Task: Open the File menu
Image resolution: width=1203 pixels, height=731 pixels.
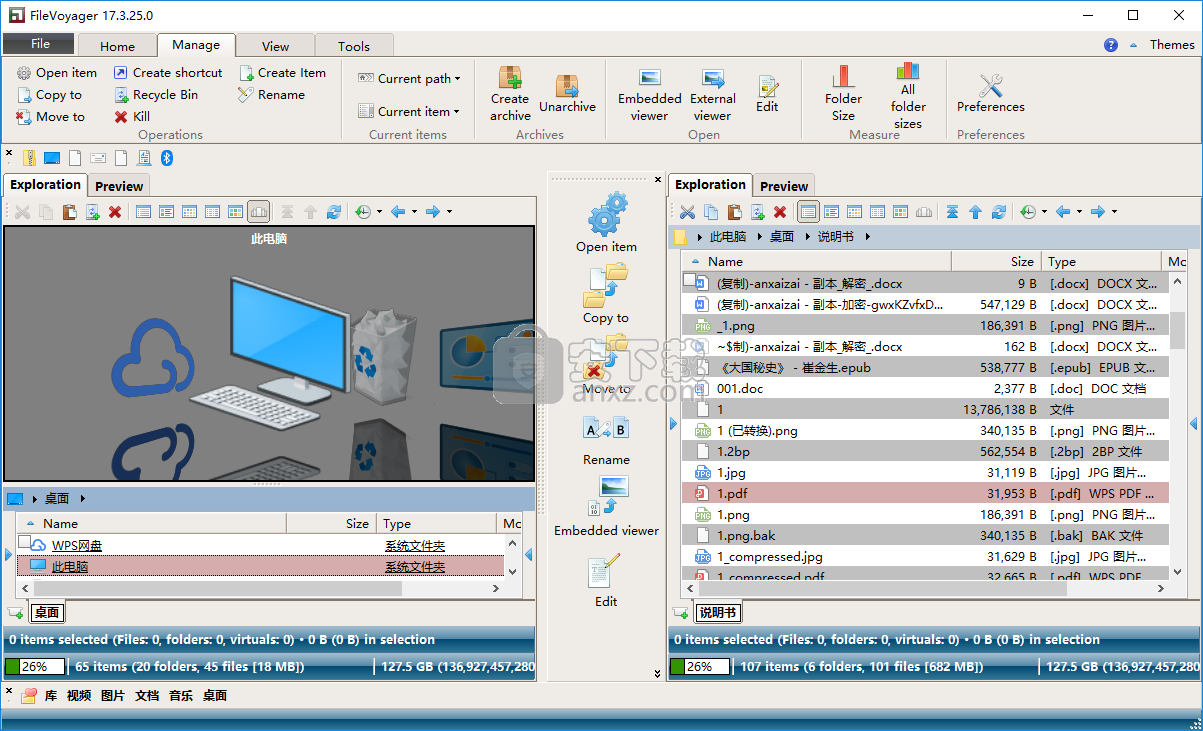Action: coord(40,44)
